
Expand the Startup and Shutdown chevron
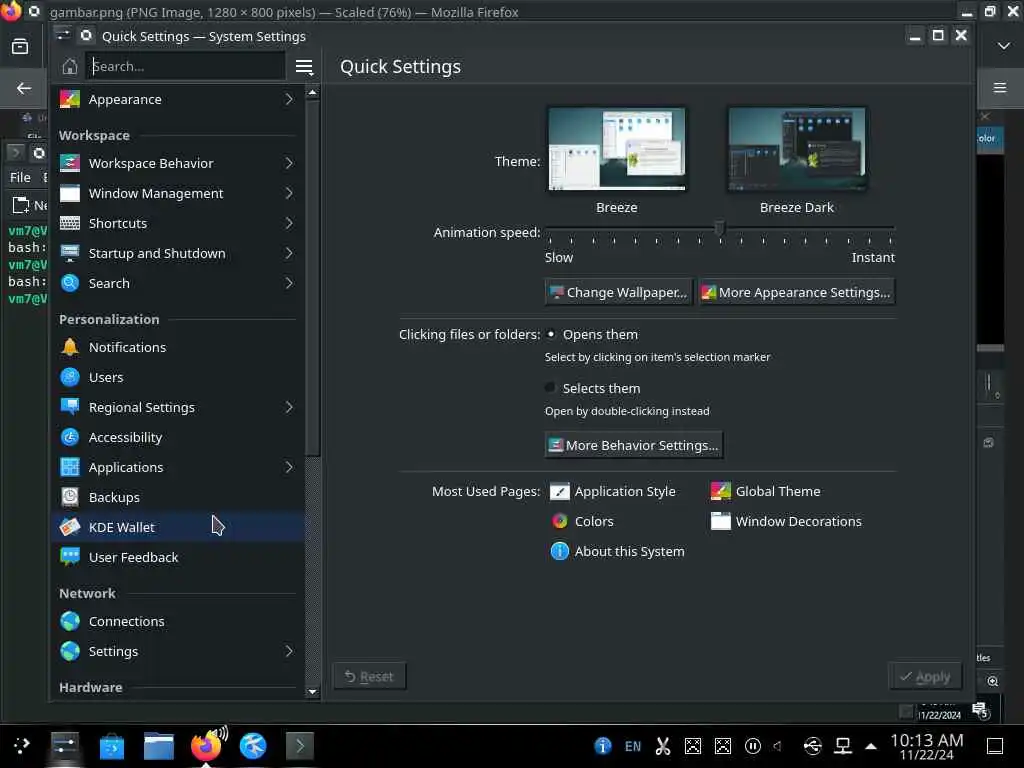coord(289,253)
